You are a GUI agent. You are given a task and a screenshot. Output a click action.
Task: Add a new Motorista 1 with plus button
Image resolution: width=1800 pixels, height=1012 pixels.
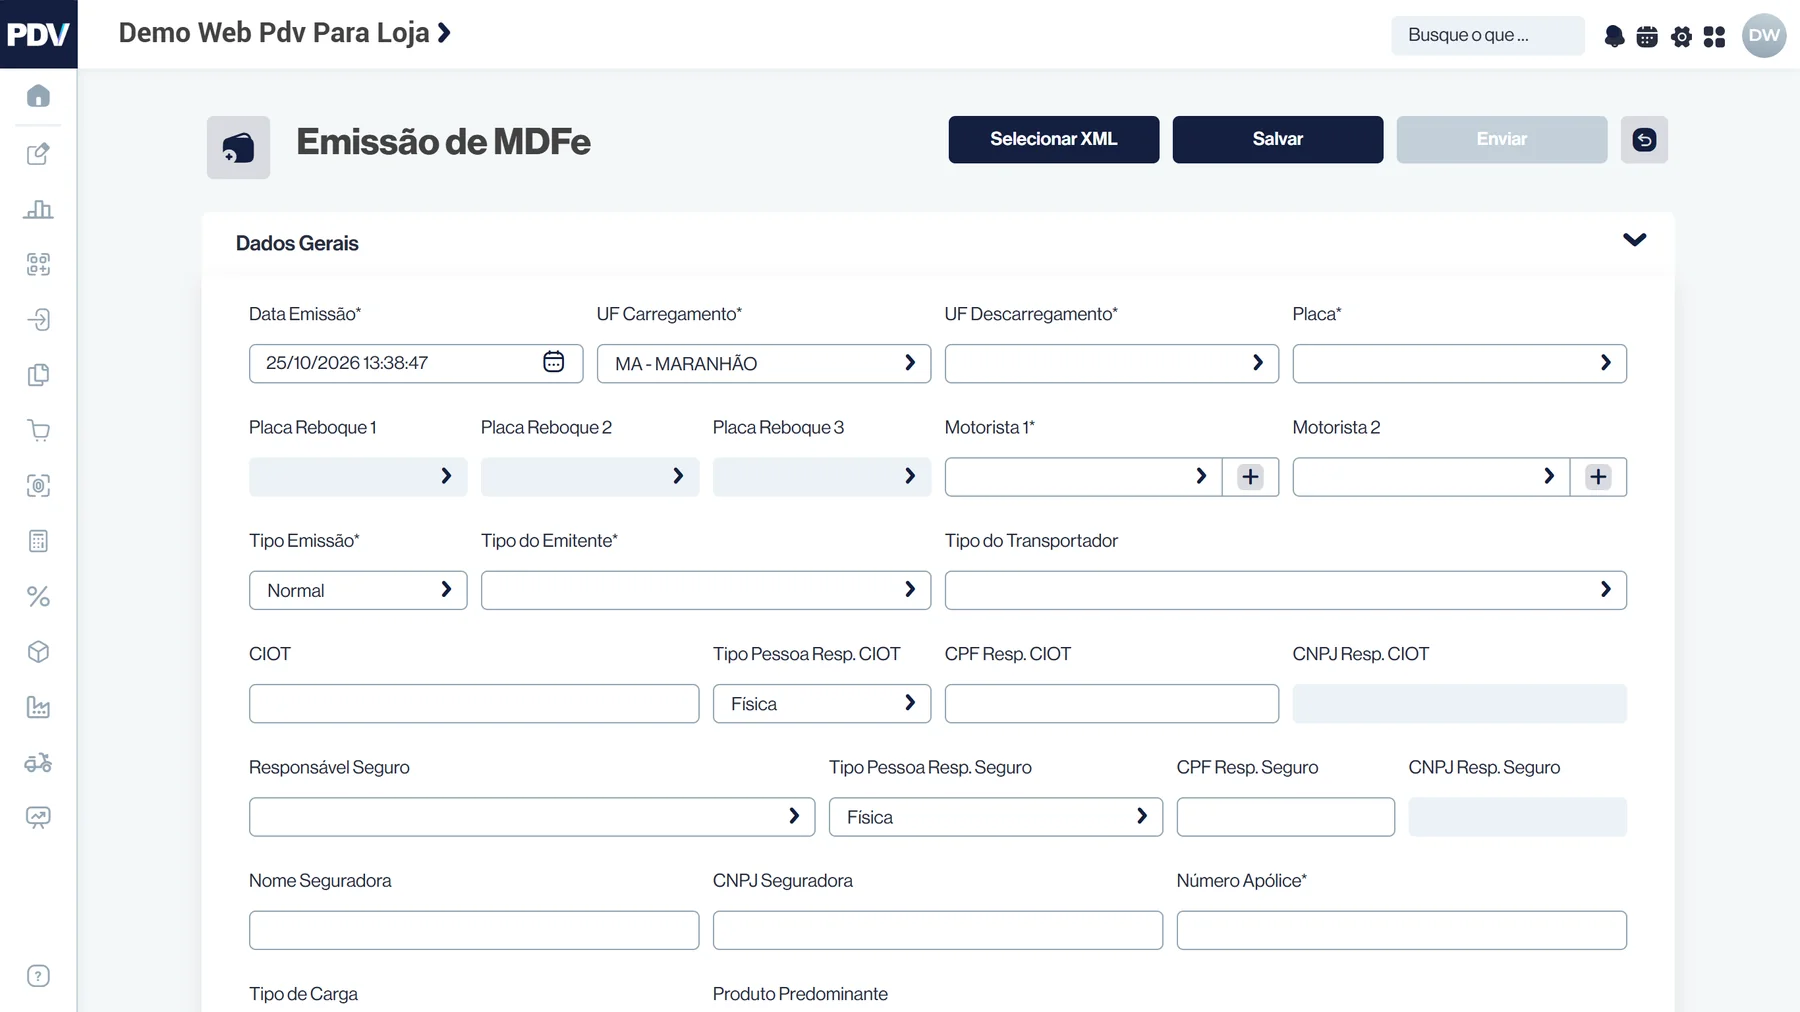click(1250, 477)
